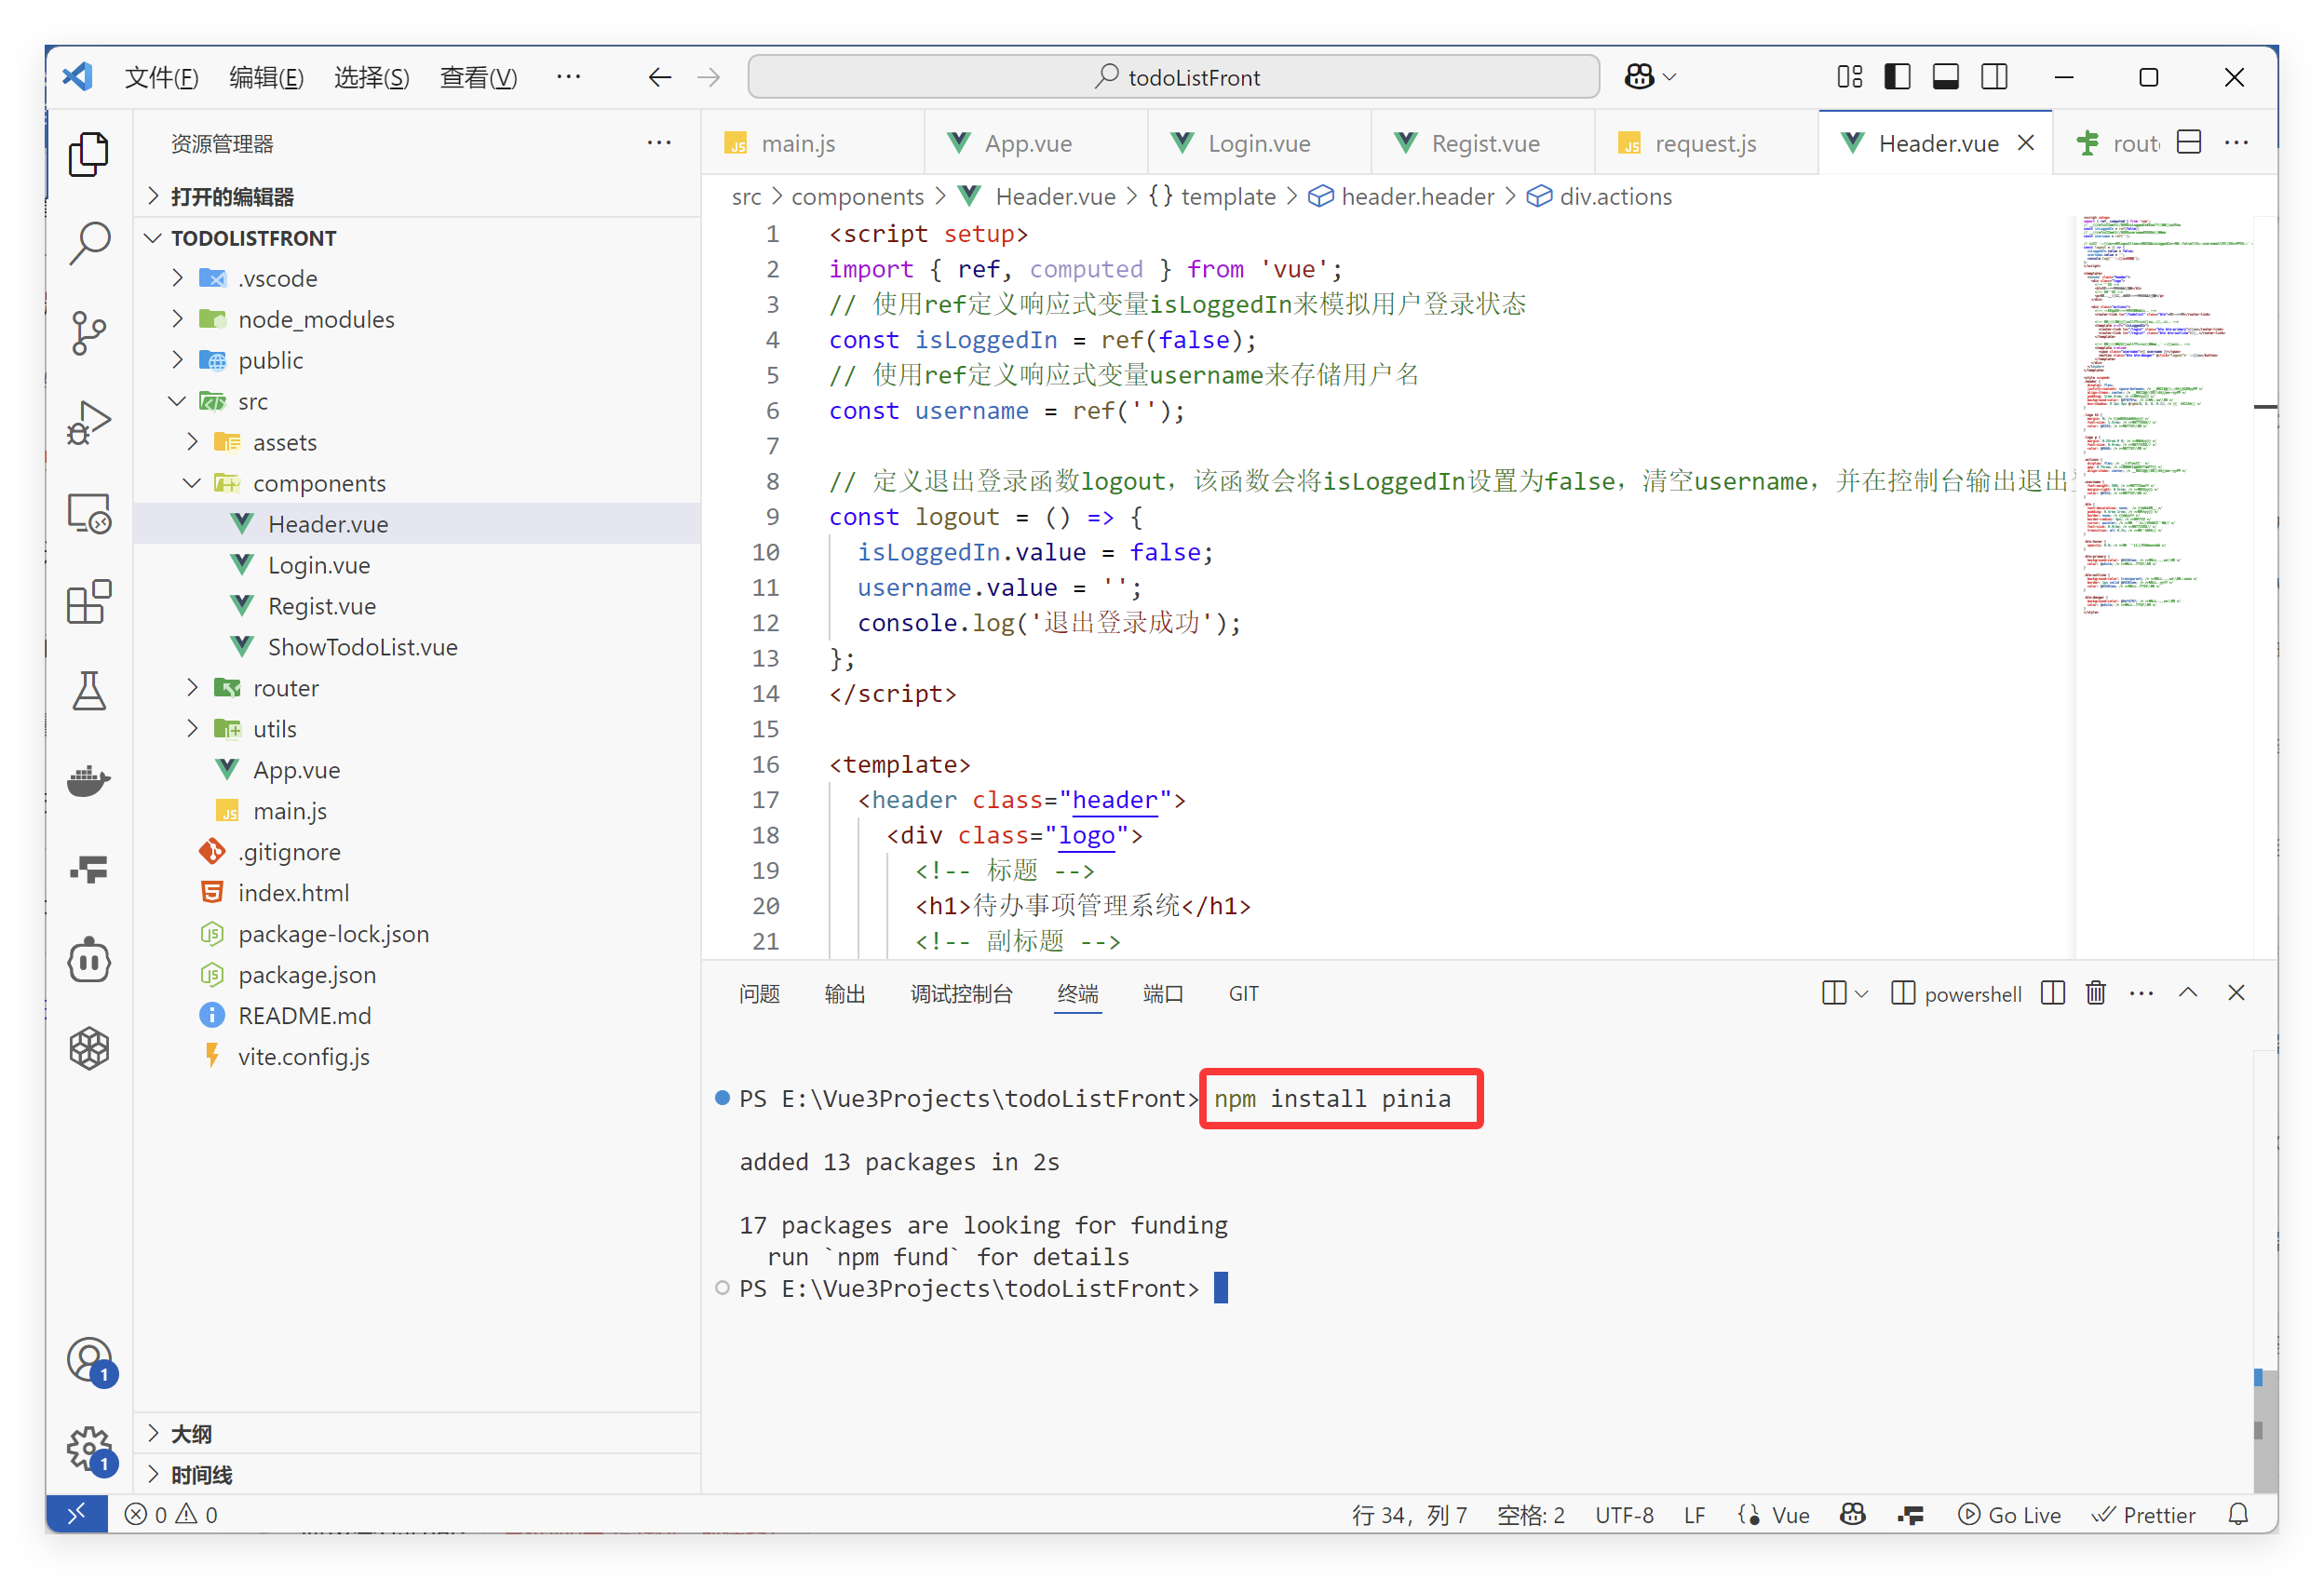2324x1579 pixels.
Task: Click the Copilot icon in the title bar
Action: (x=1639, y=77)
